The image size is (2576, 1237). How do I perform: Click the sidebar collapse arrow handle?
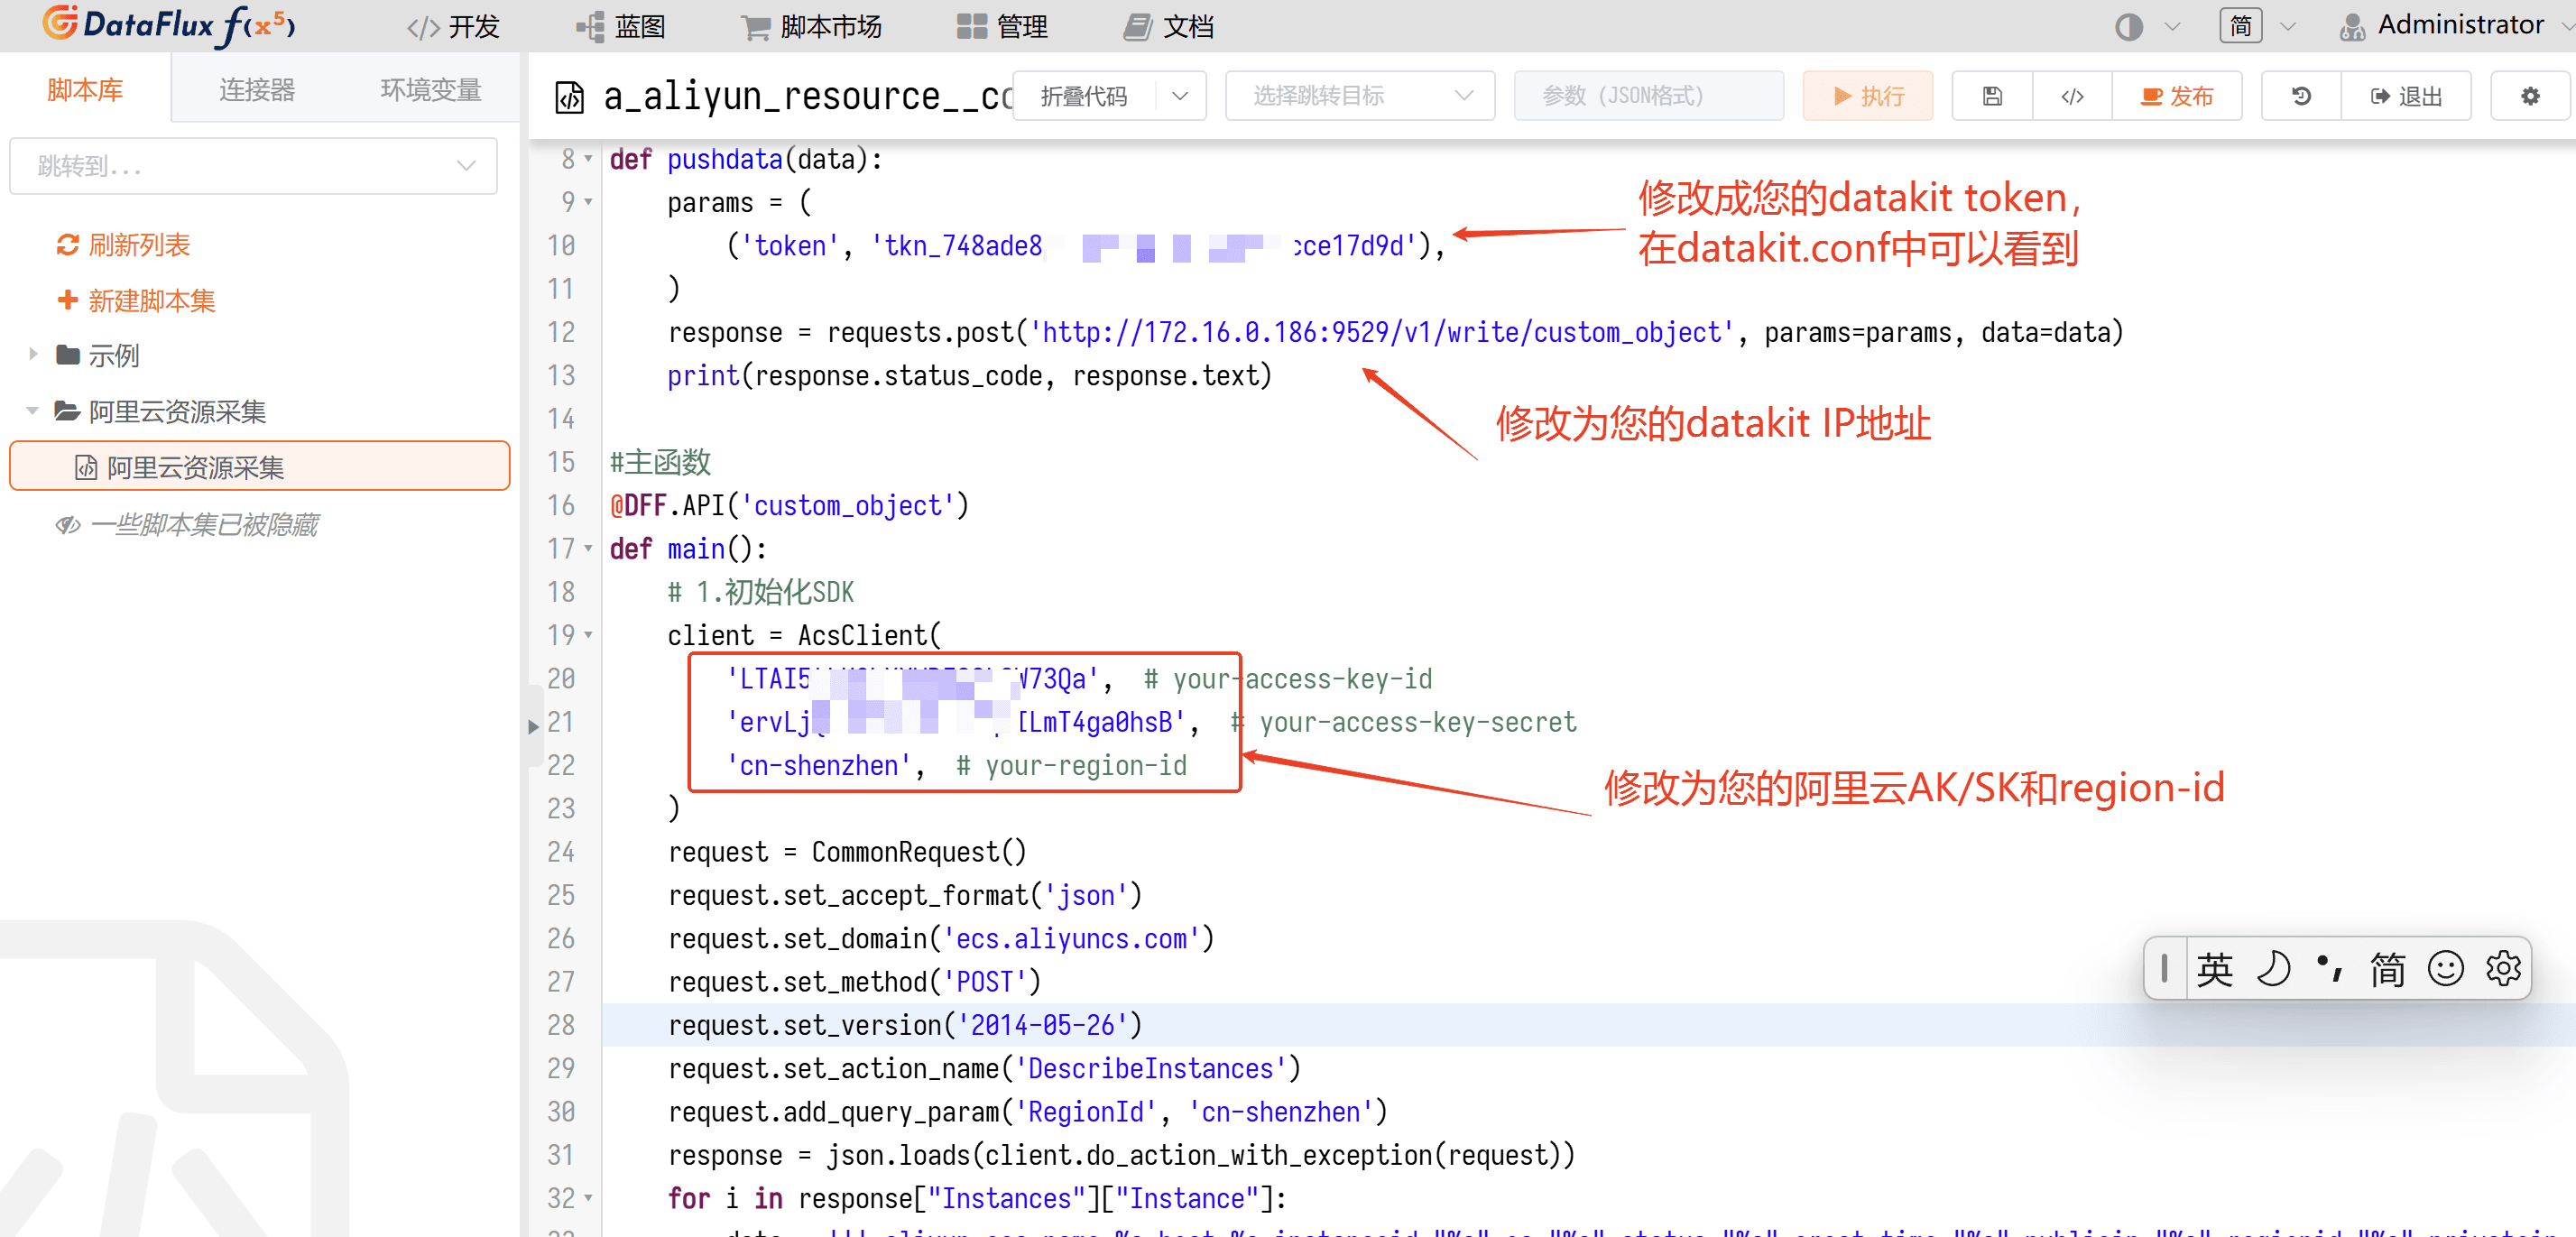pyautogui.click(x=534, y=725)
